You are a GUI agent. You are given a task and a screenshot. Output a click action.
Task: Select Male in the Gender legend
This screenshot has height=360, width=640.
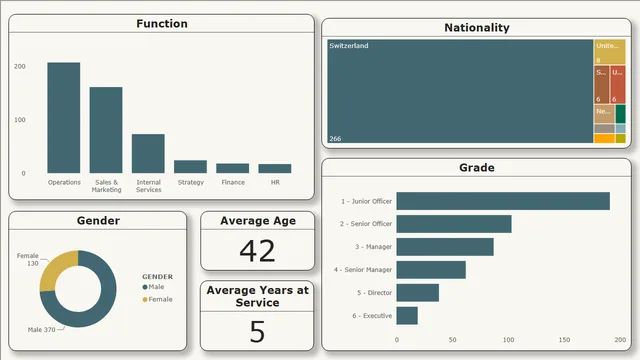pyautogui.click(x=153, y=287)
